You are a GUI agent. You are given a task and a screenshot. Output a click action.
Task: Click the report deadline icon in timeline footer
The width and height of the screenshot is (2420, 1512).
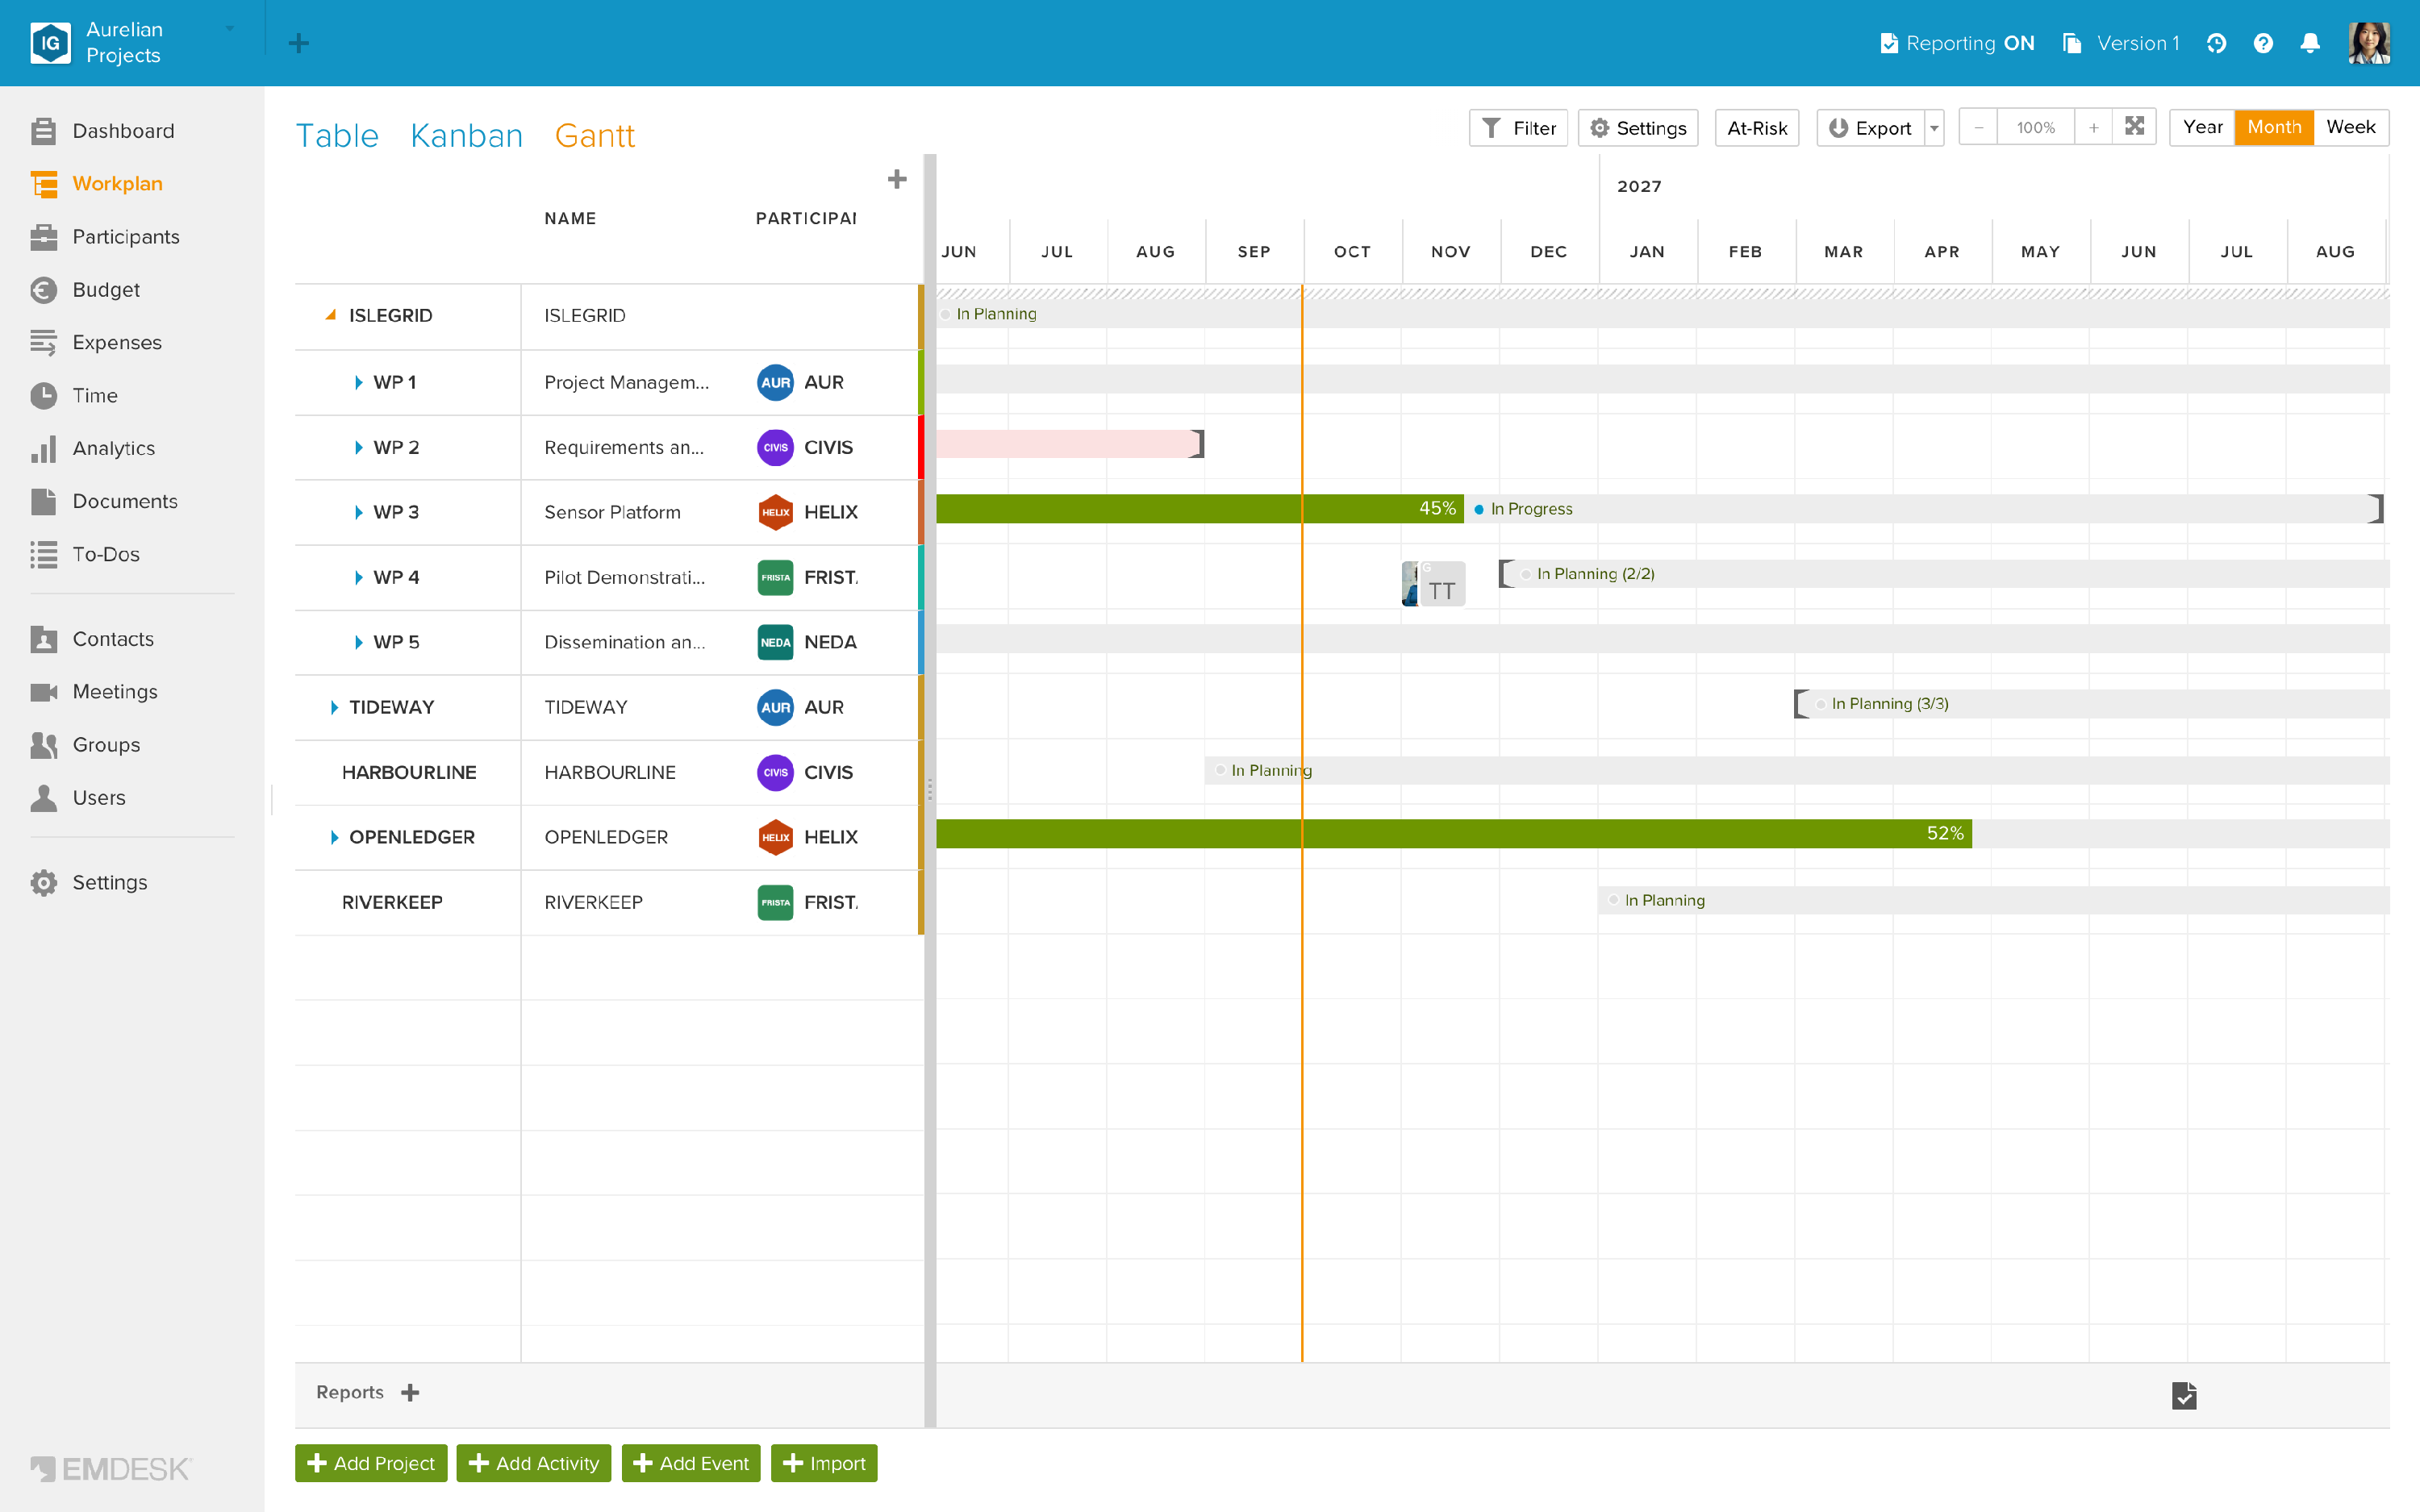pyautogui.click(x=2184, y=1395)
